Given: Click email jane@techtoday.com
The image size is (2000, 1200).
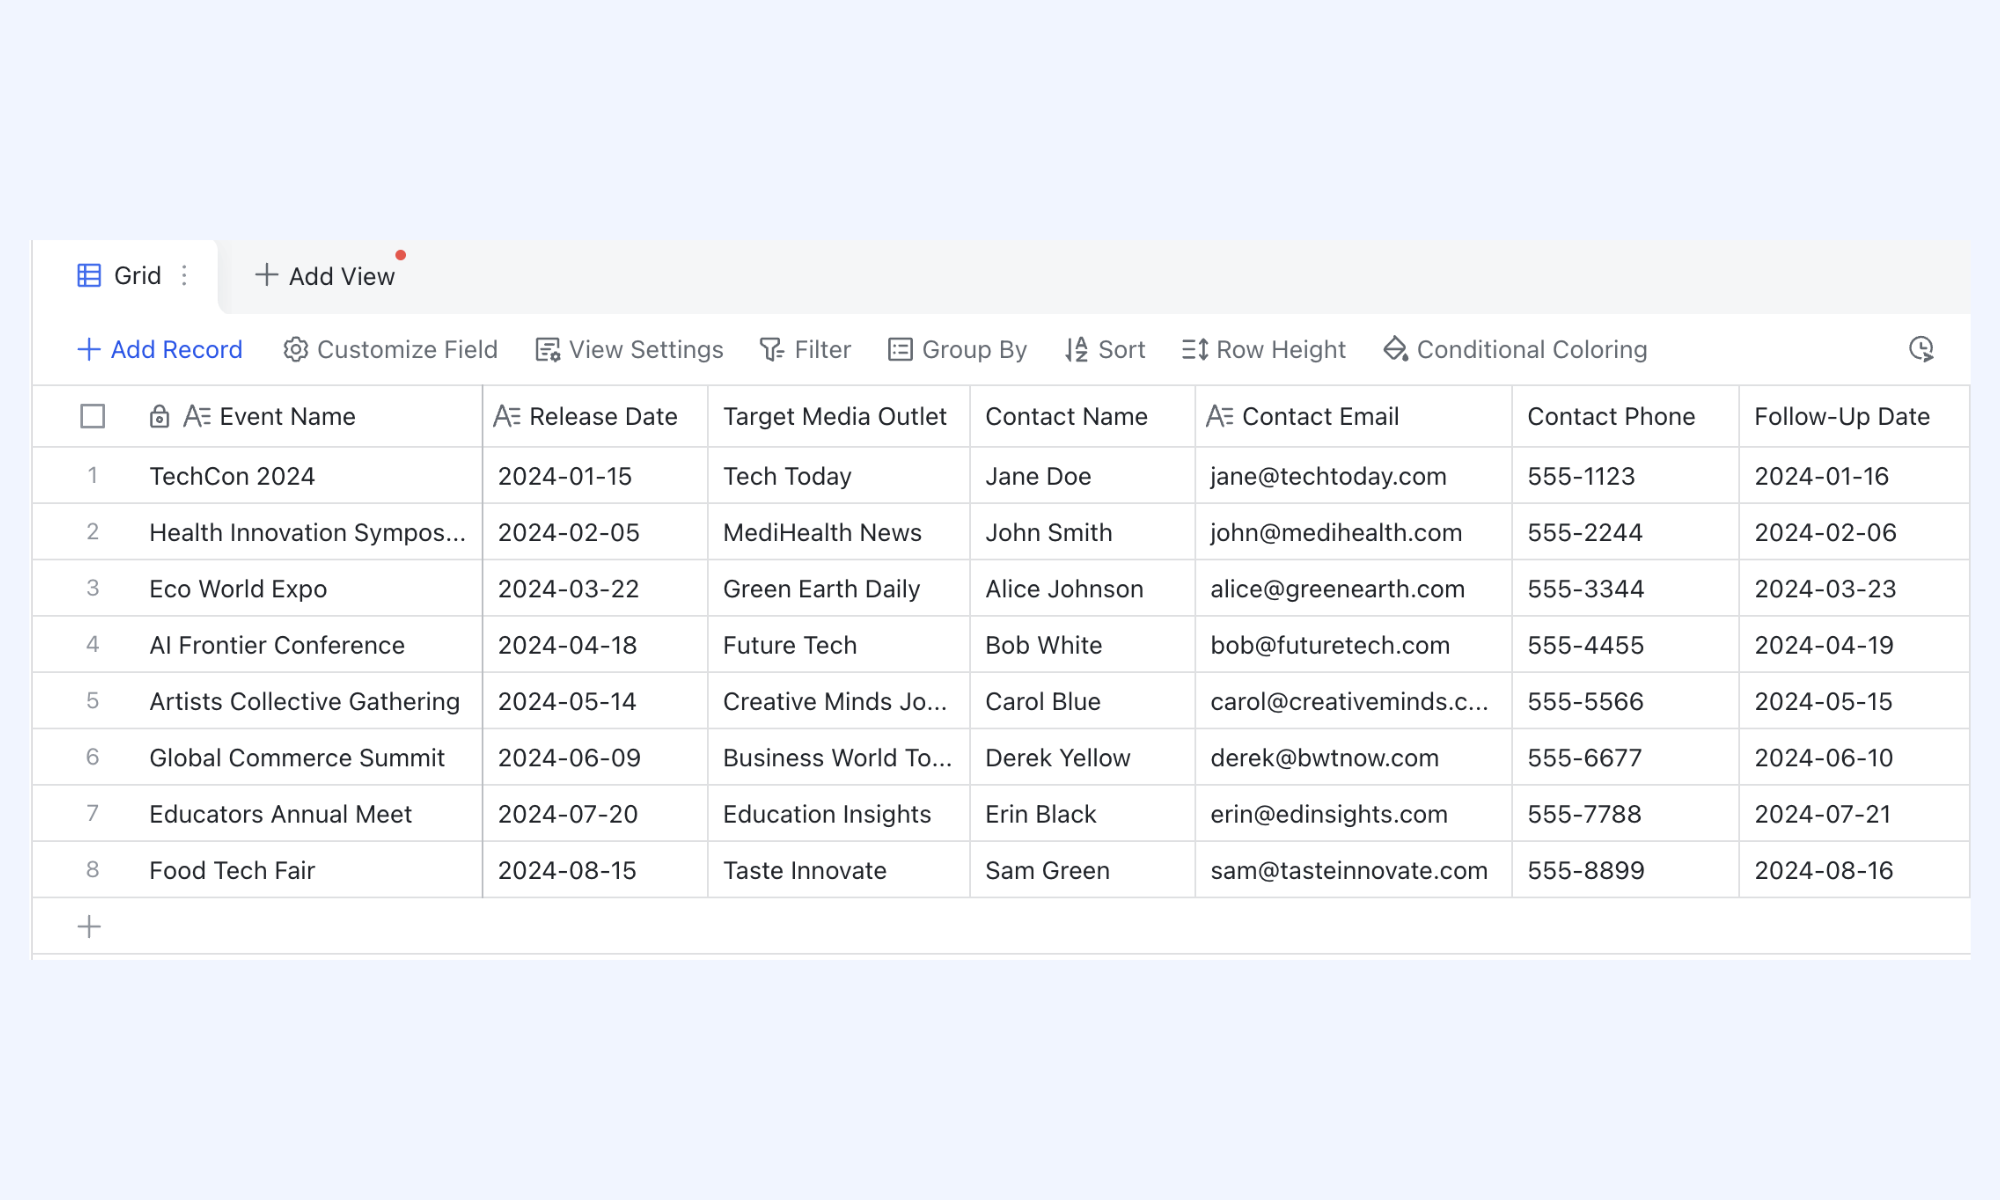Looking at the screenshot, I should [1354, 476].
